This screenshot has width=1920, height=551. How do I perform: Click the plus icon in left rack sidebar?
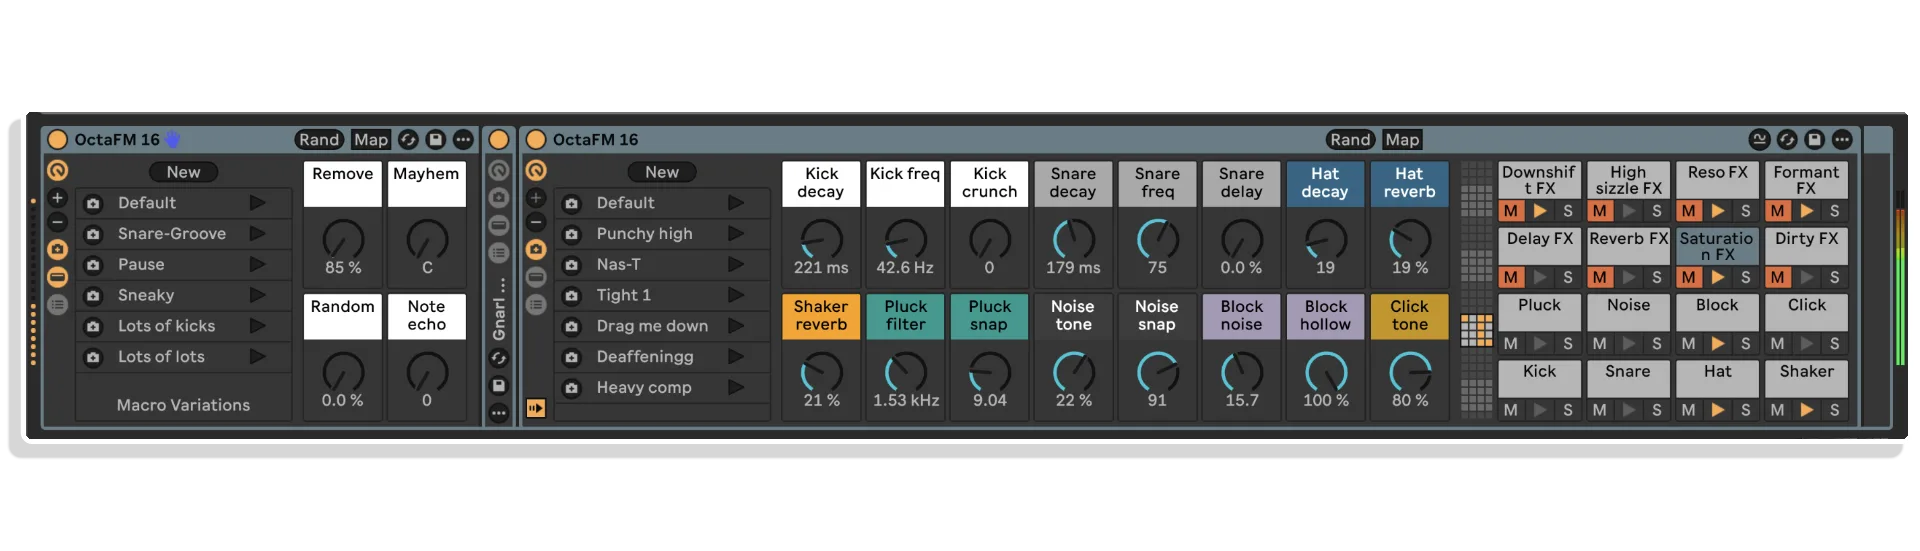pyautogui.click(x=58, y=198)
